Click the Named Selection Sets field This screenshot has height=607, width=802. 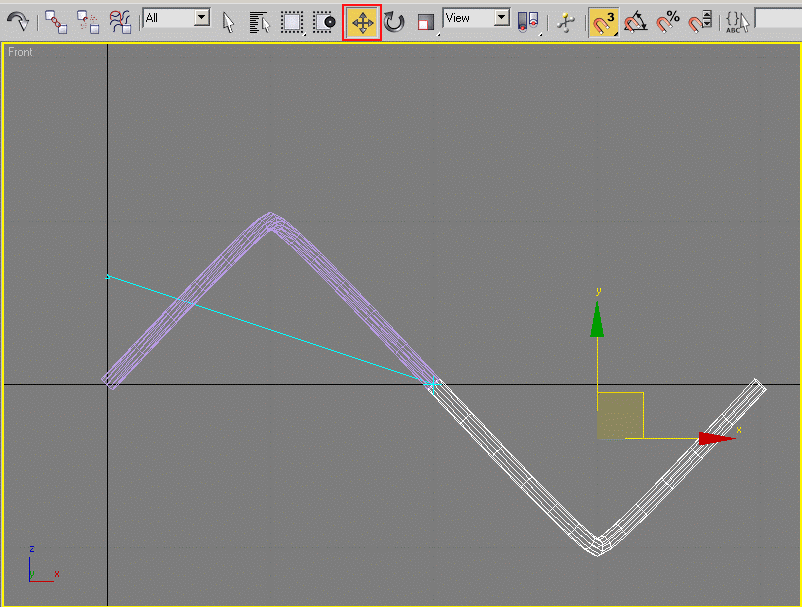[x=778, y=18]
